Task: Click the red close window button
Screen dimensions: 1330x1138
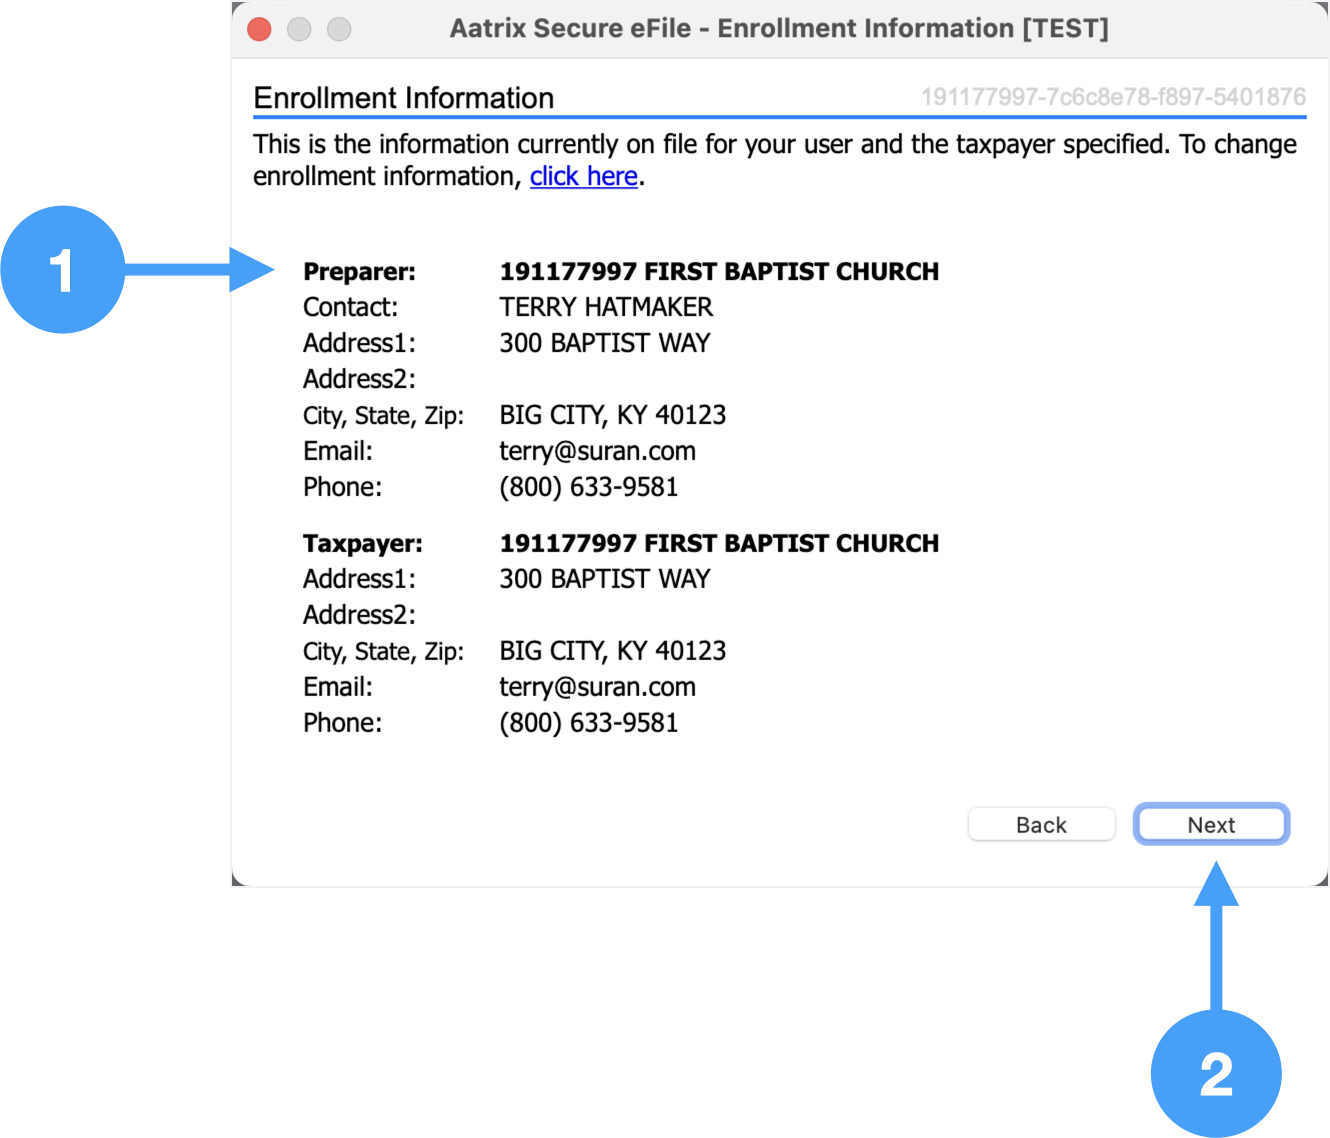Action: point(259,29)
